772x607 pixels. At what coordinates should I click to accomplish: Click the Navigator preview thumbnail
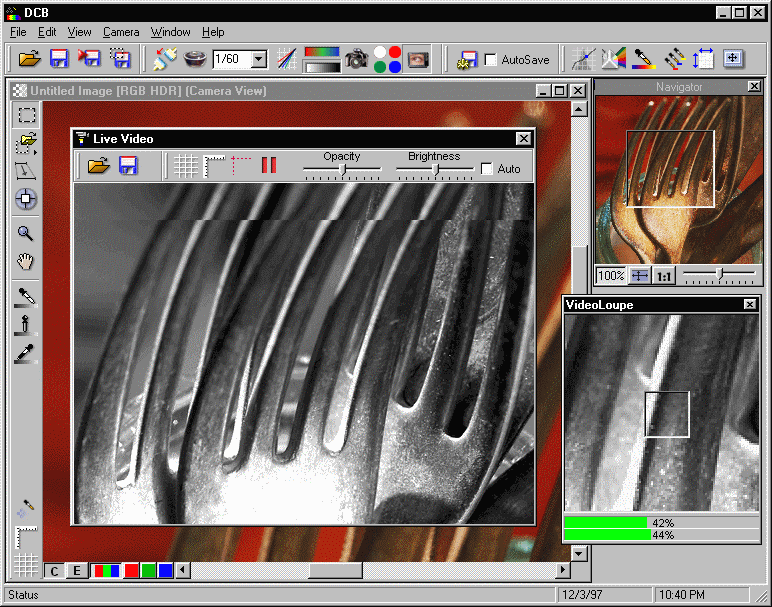679,180
